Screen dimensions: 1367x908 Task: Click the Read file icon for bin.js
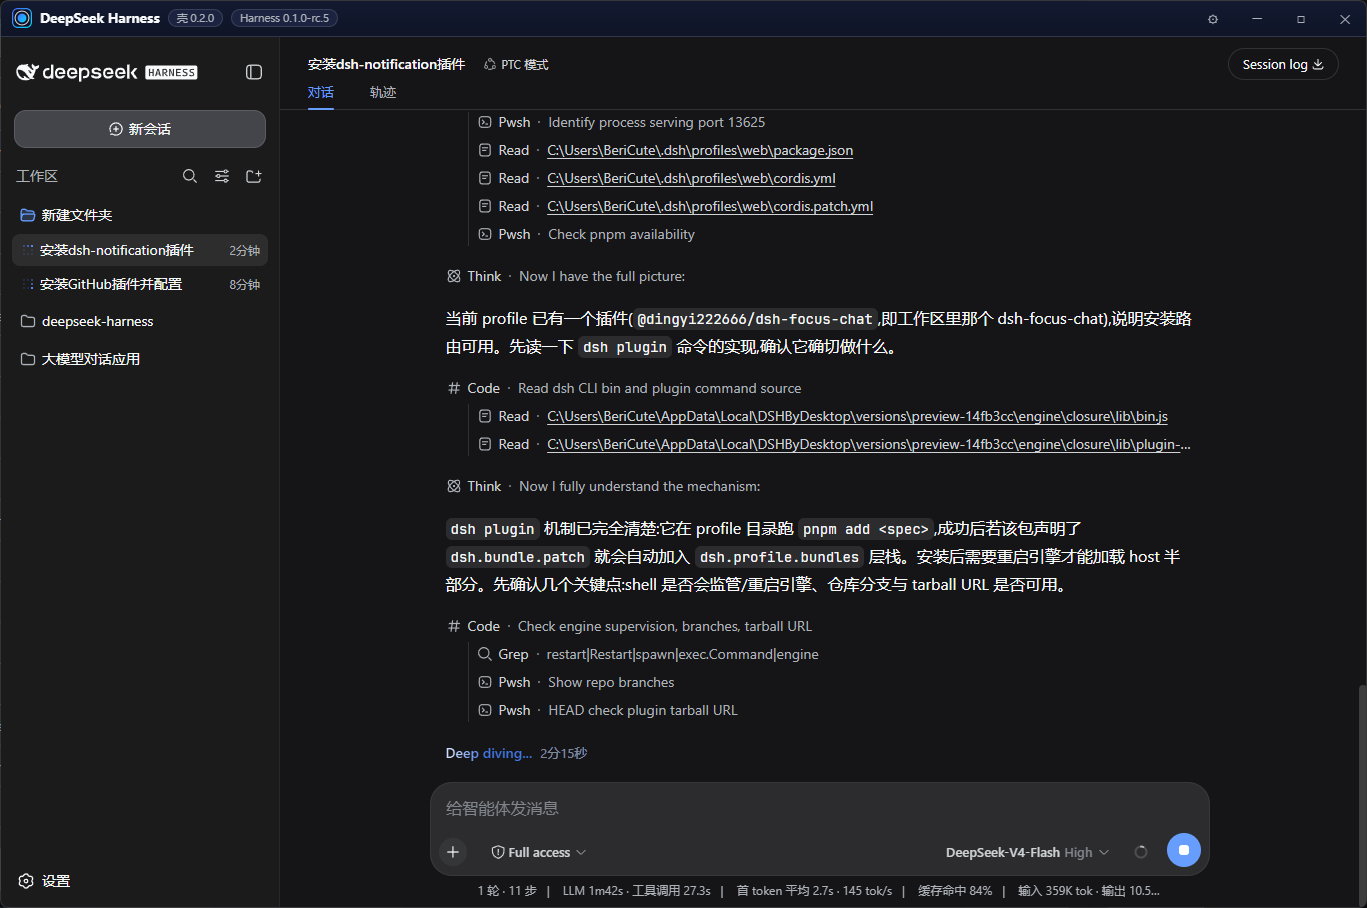(485, 416)
